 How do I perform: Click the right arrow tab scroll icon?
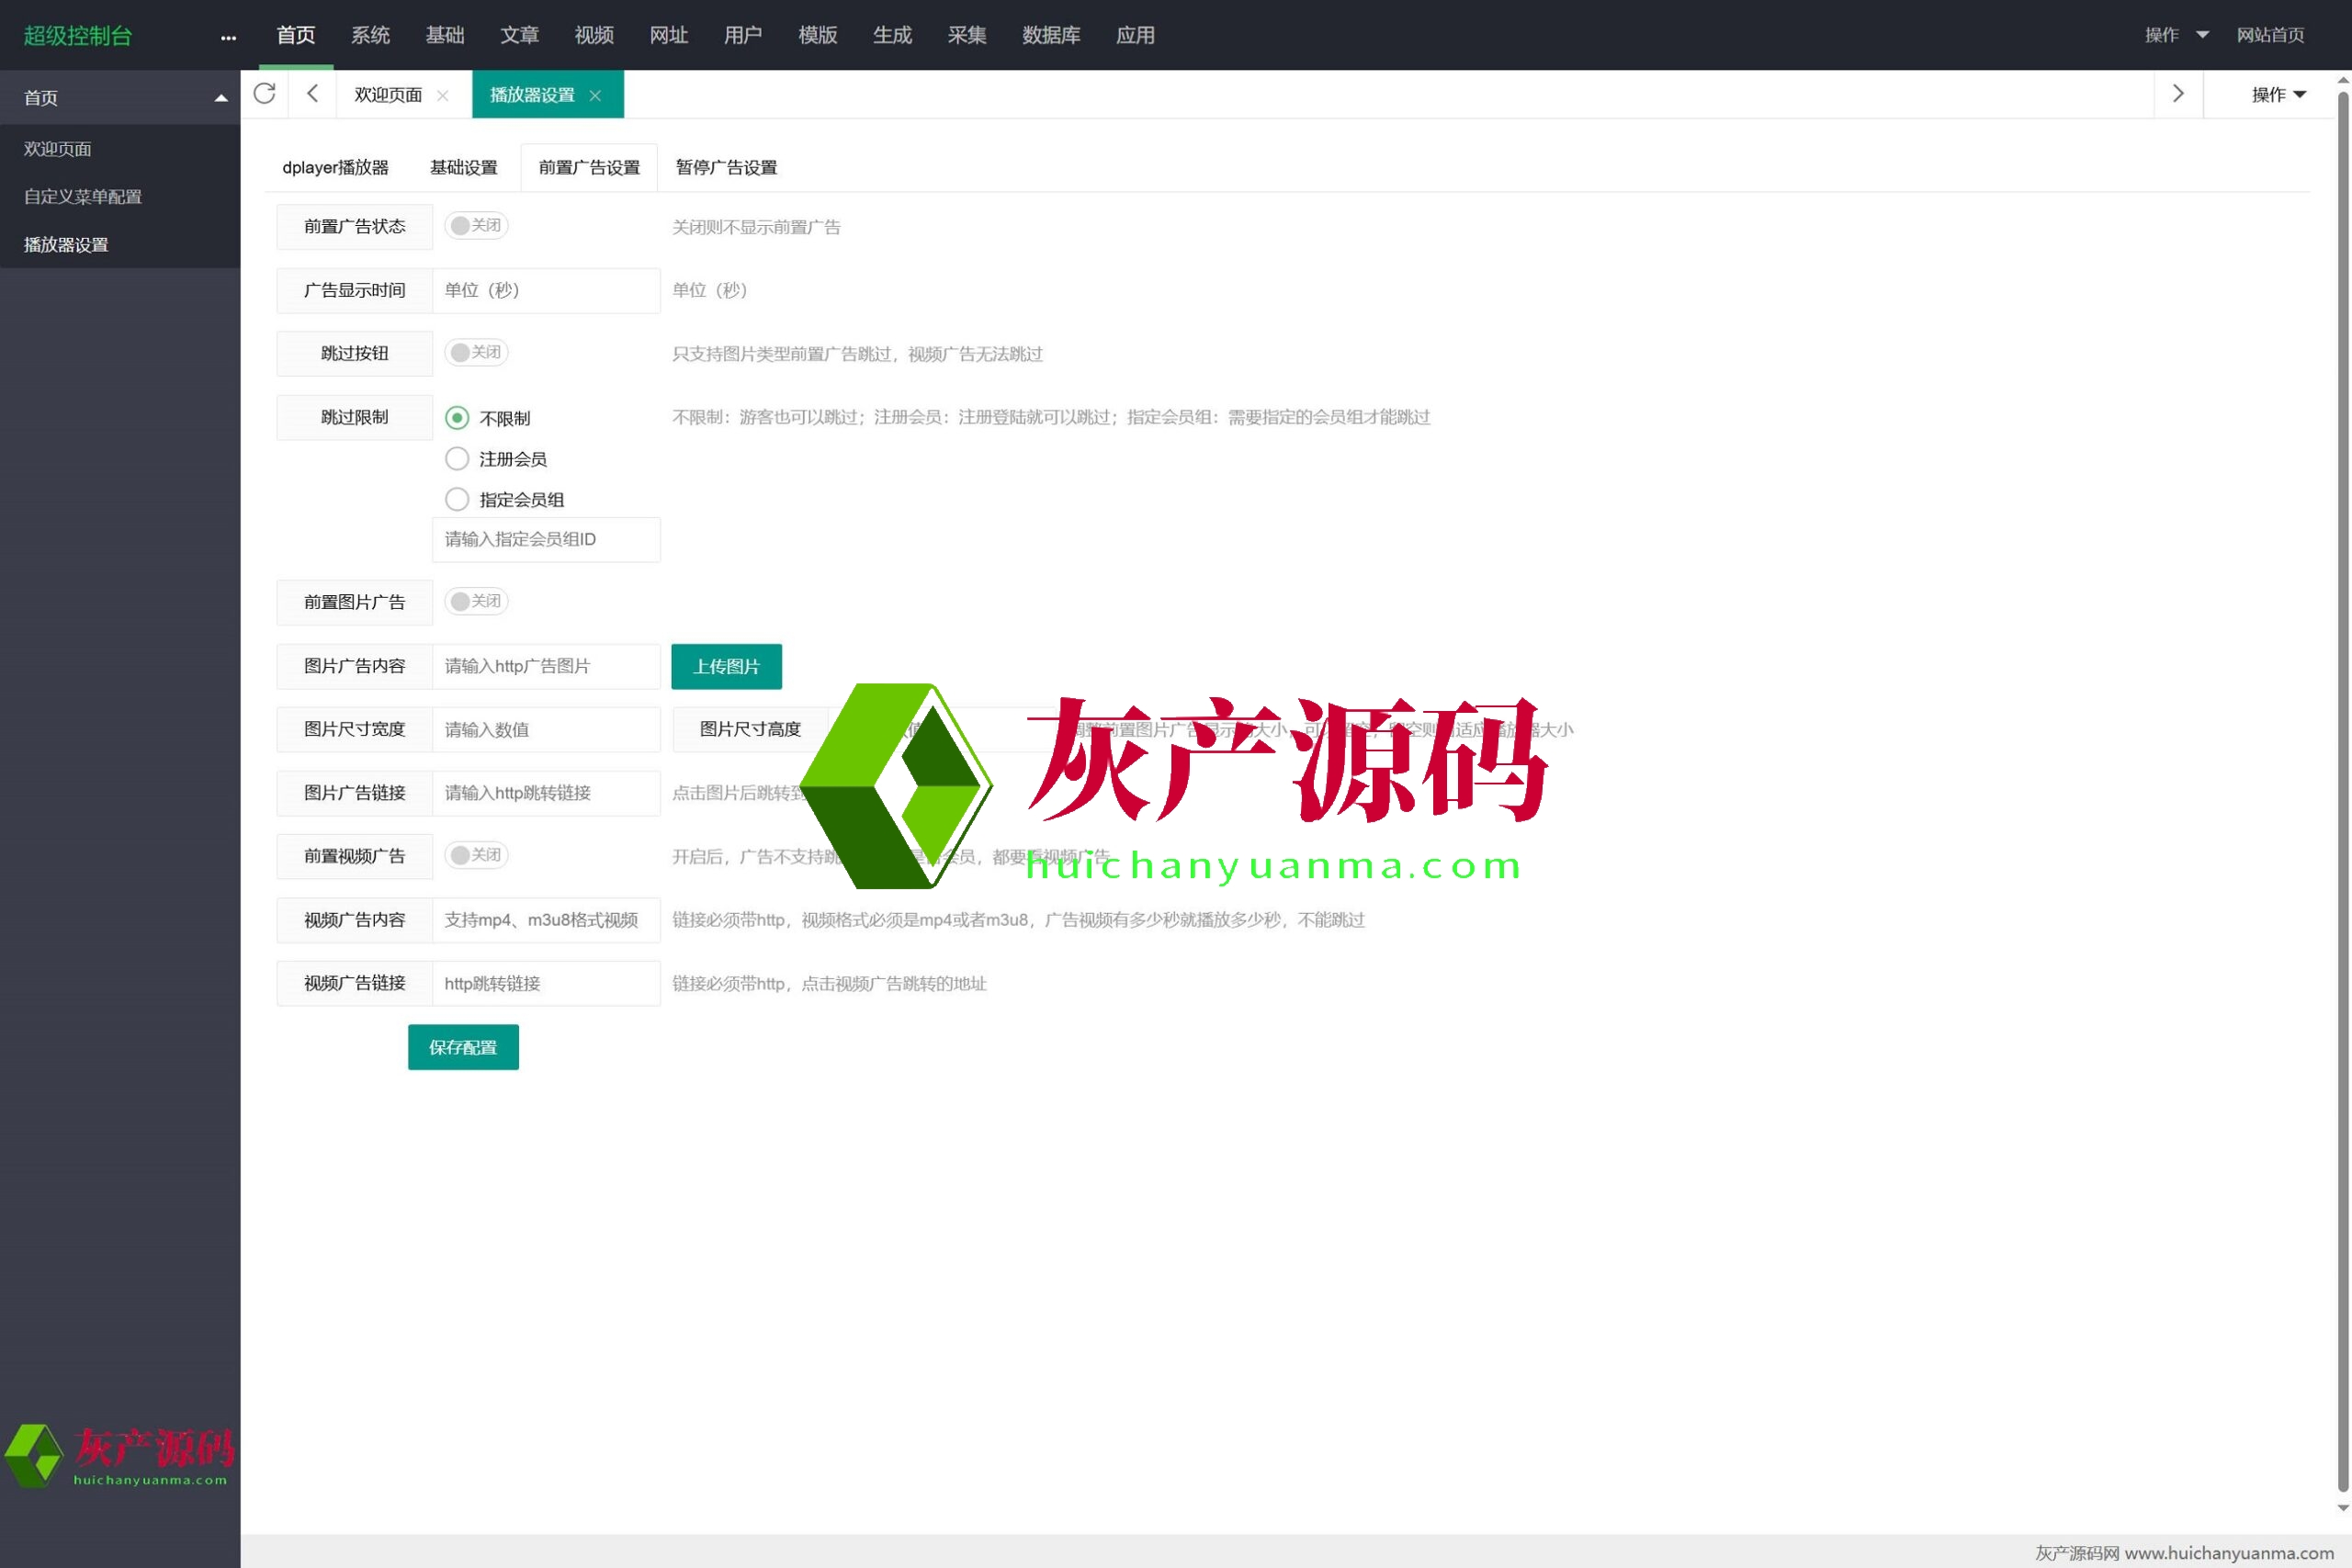pos(2177,94)
